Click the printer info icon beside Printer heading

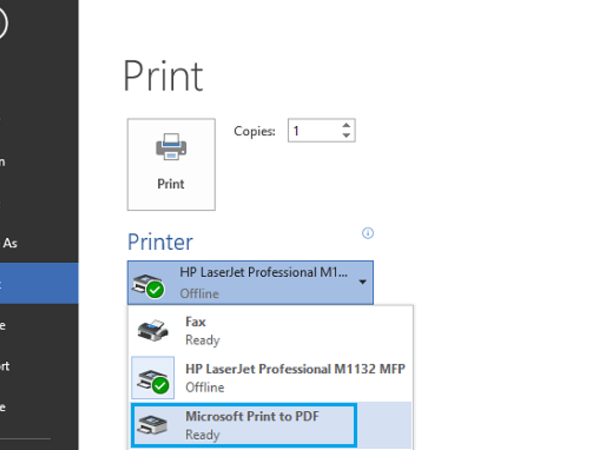pos(368,233)
